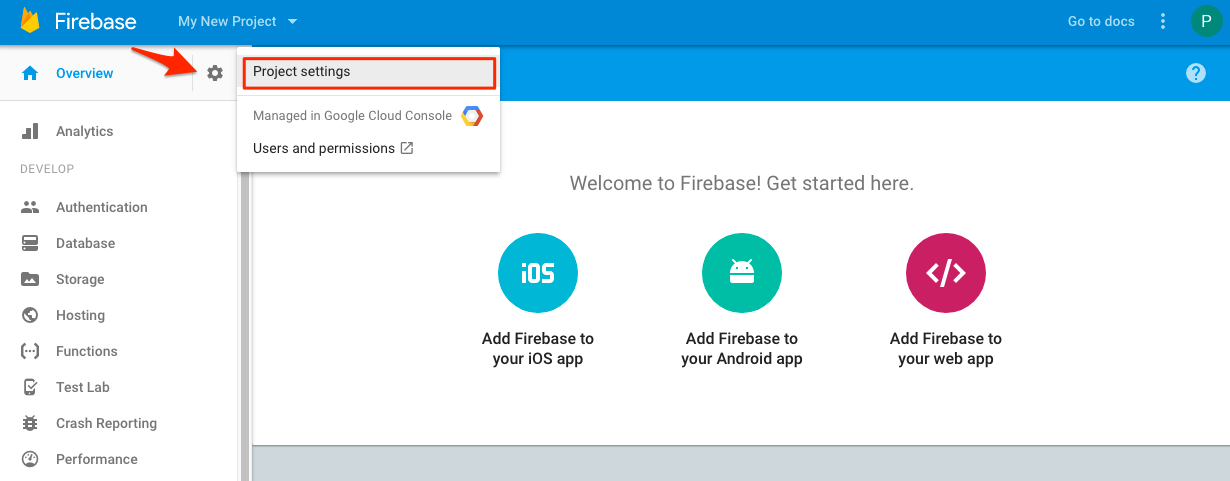Image resolution: width=1230 pixels, height=481 pixels.
Task: Open the Analytics section
Action: click(84, 131)
